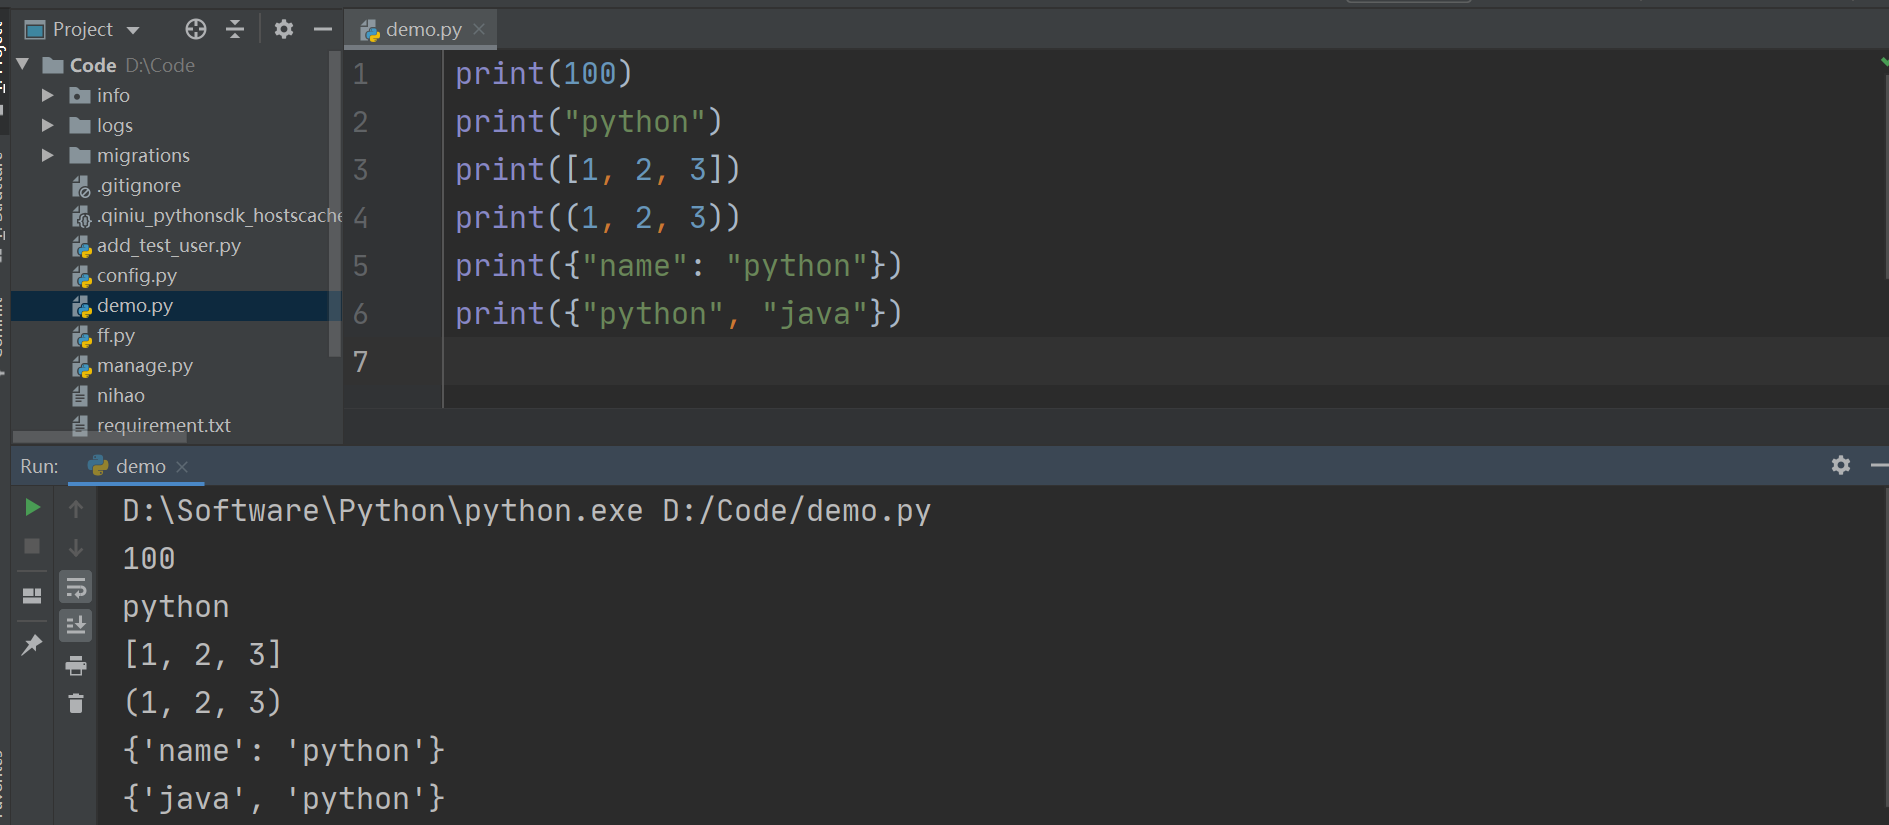
Task: Toggle scroll to end of output
Action: click(76, 626)
